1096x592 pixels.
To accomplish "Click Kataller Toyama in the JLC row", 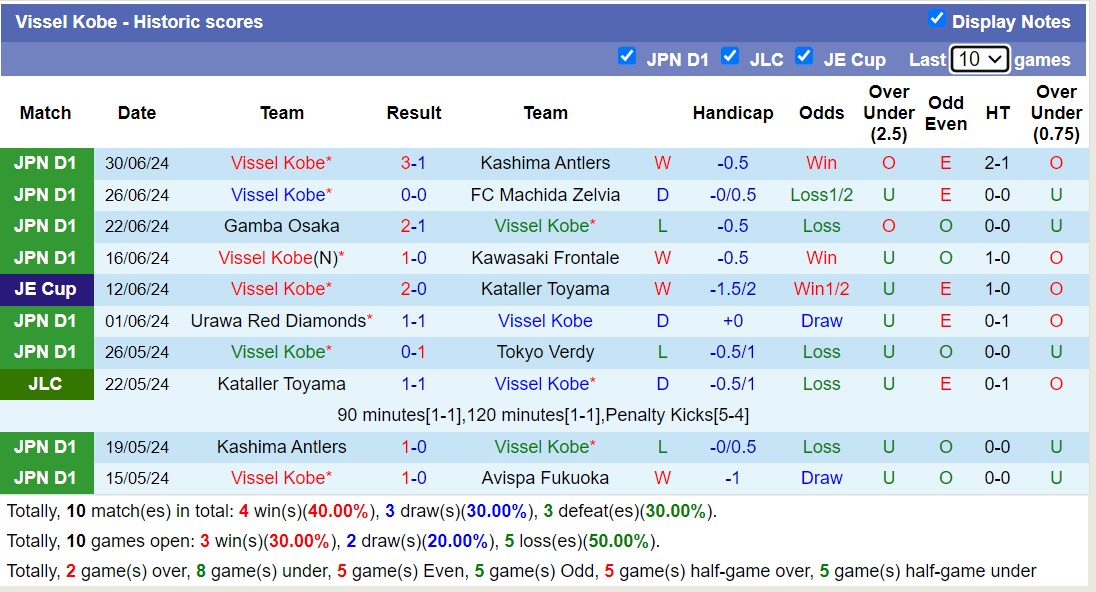I will pos(281,384).
